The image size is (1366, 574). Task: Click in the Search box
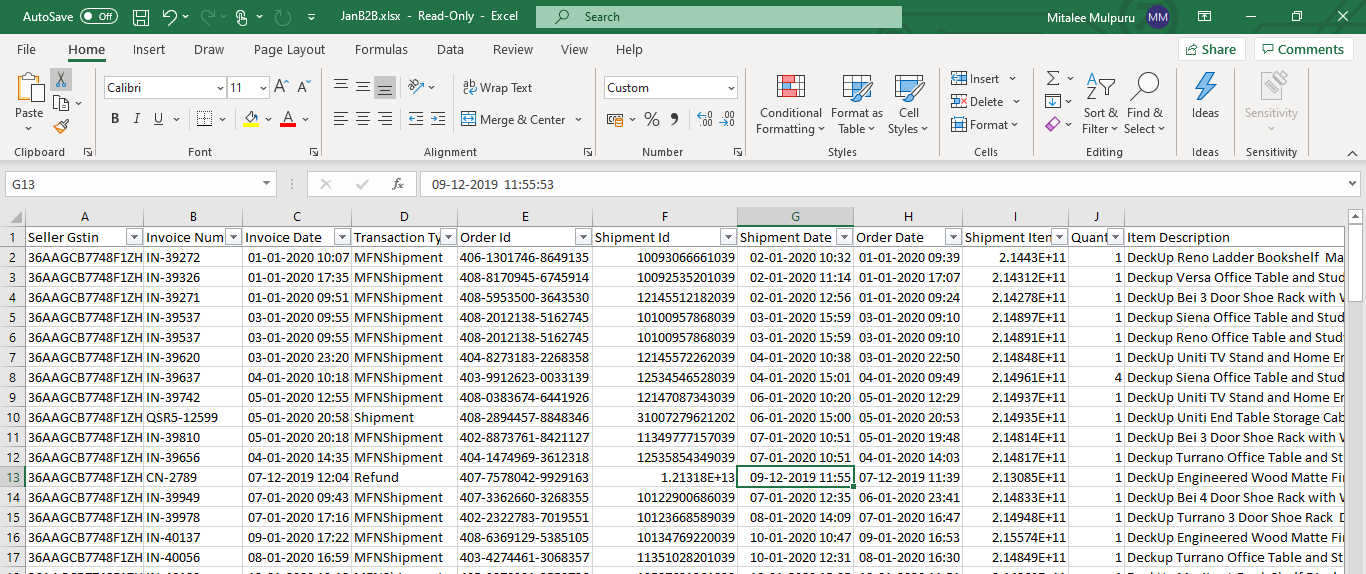[x=719, y=17]
